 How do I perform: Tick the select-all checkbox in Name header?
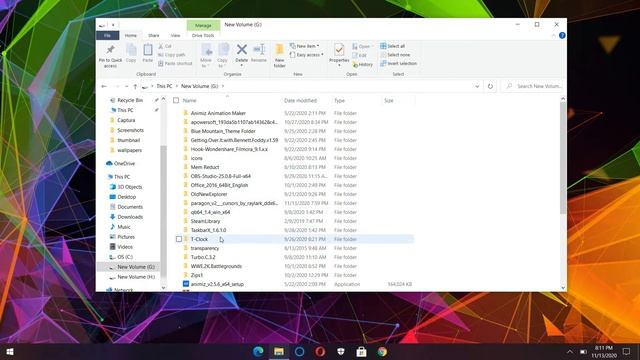[x=176, y=100]
